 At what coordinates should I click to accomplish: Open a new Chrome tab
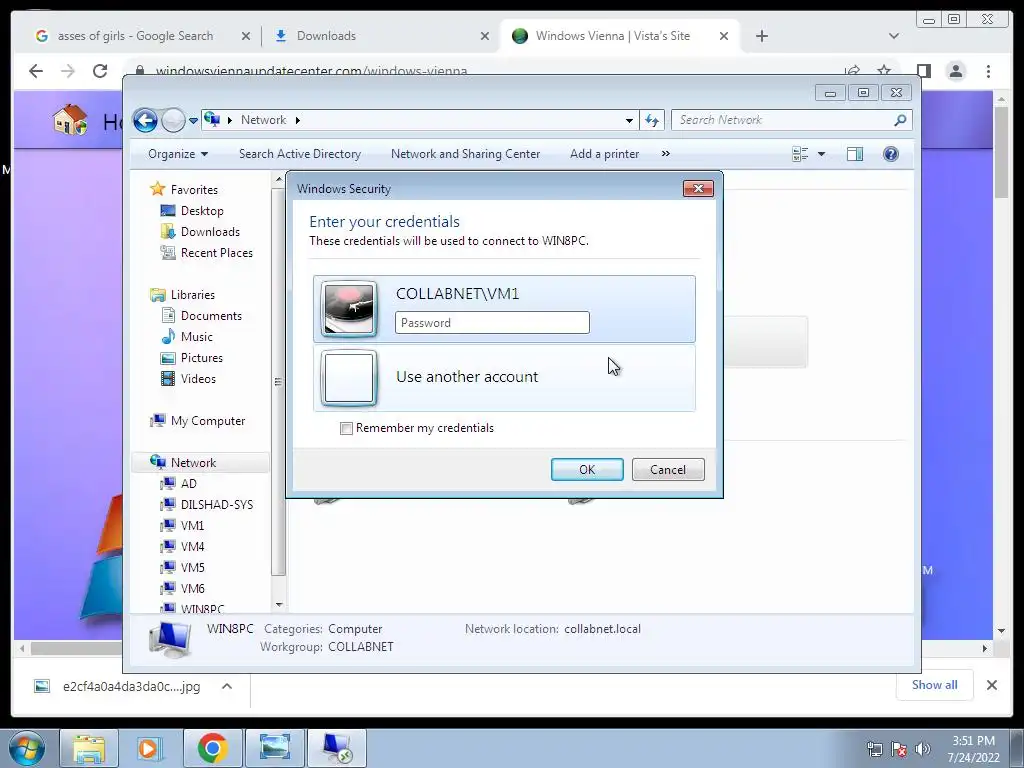[x=761, y=36]
